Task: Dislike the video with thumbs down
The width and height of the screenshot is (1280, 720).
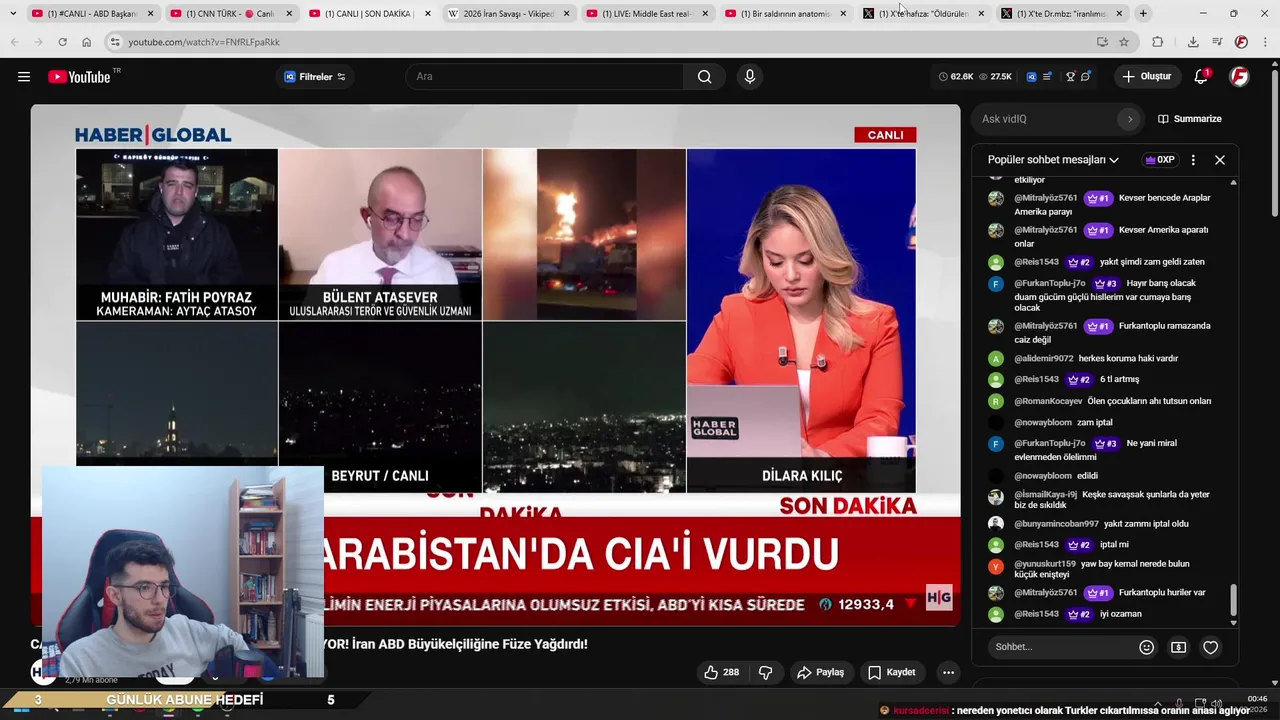Action: click(766, 672)
